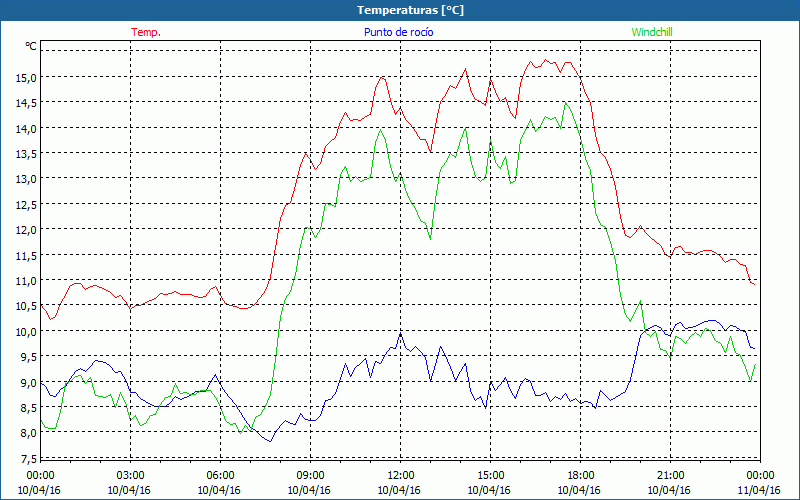
Task: Click the 10/04/16 date under 12:00
Action: [399, 490]
